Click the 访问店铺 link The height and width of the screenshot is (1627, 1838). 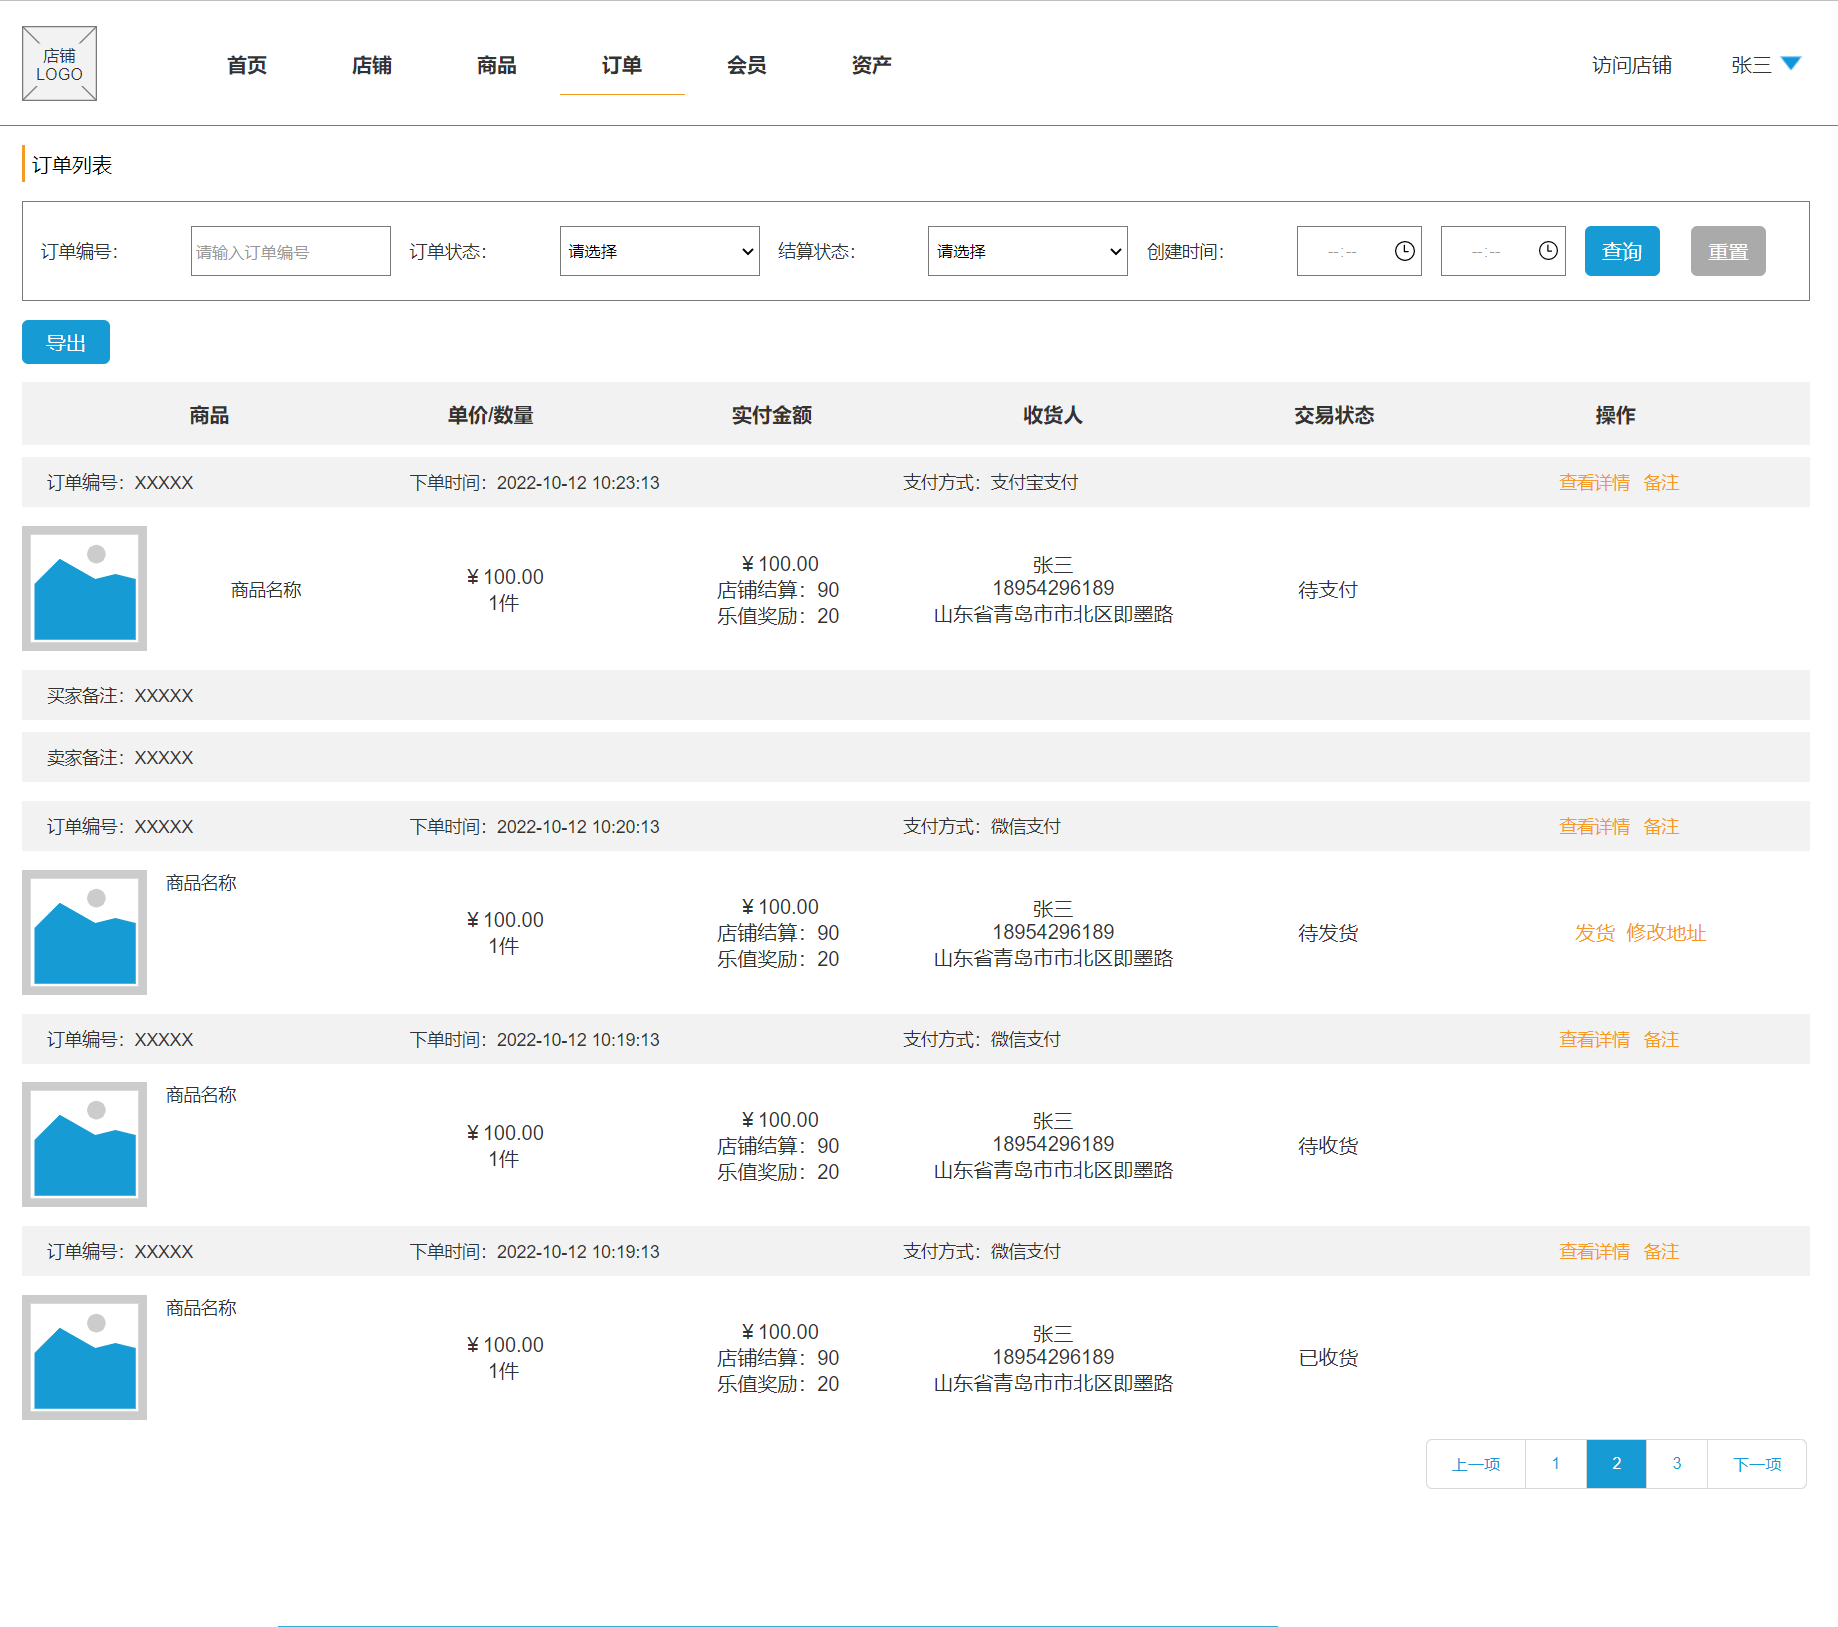click(1632, 65)
